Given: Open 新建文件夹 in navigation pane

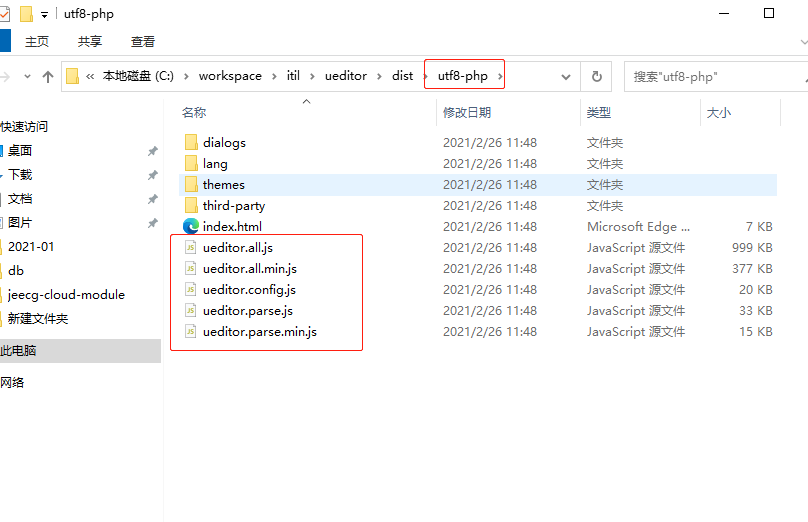Looking at the screenshot, I should pos(38,318).
